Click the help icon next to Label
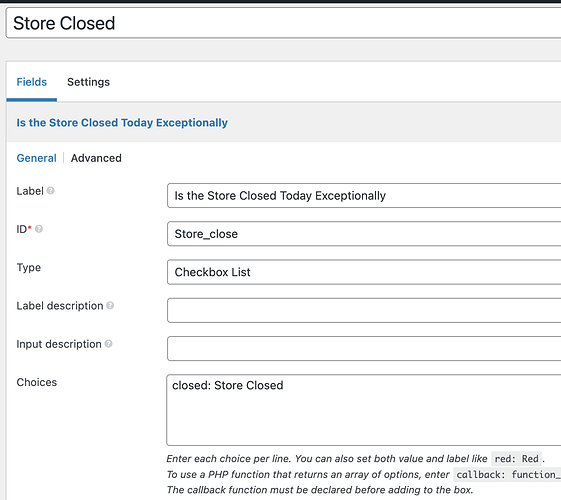The height and width of the screenshot is (500, 561). (x=50, y=191)
